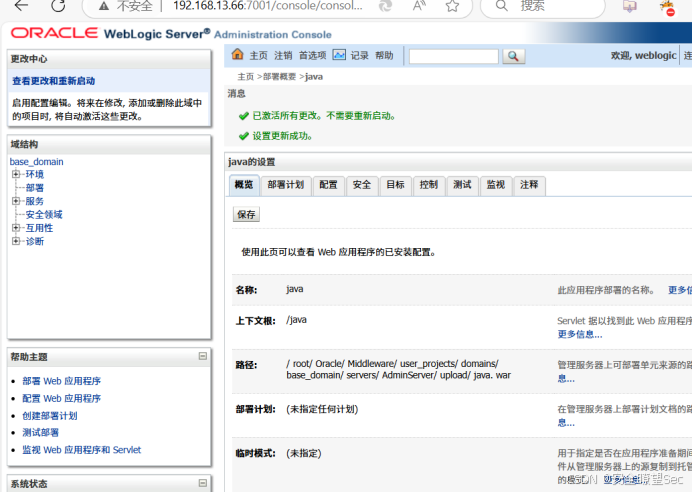Switch to the 监视 tab
The width and height of the screenshot is (692, 493).
tap(496, 185)
